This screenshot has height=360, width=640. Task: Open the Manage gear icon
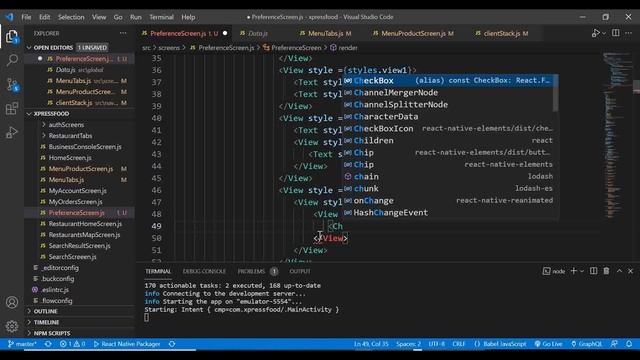pos(12,326)
